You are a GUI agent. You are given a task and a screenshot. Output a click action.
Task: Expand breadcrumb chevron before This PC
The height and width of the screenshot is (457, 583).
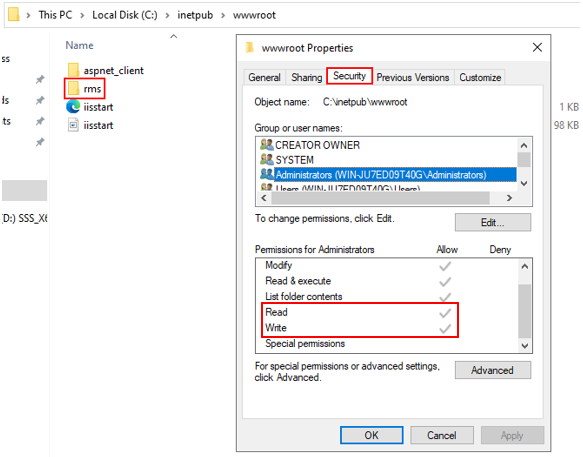pos(28,15)
